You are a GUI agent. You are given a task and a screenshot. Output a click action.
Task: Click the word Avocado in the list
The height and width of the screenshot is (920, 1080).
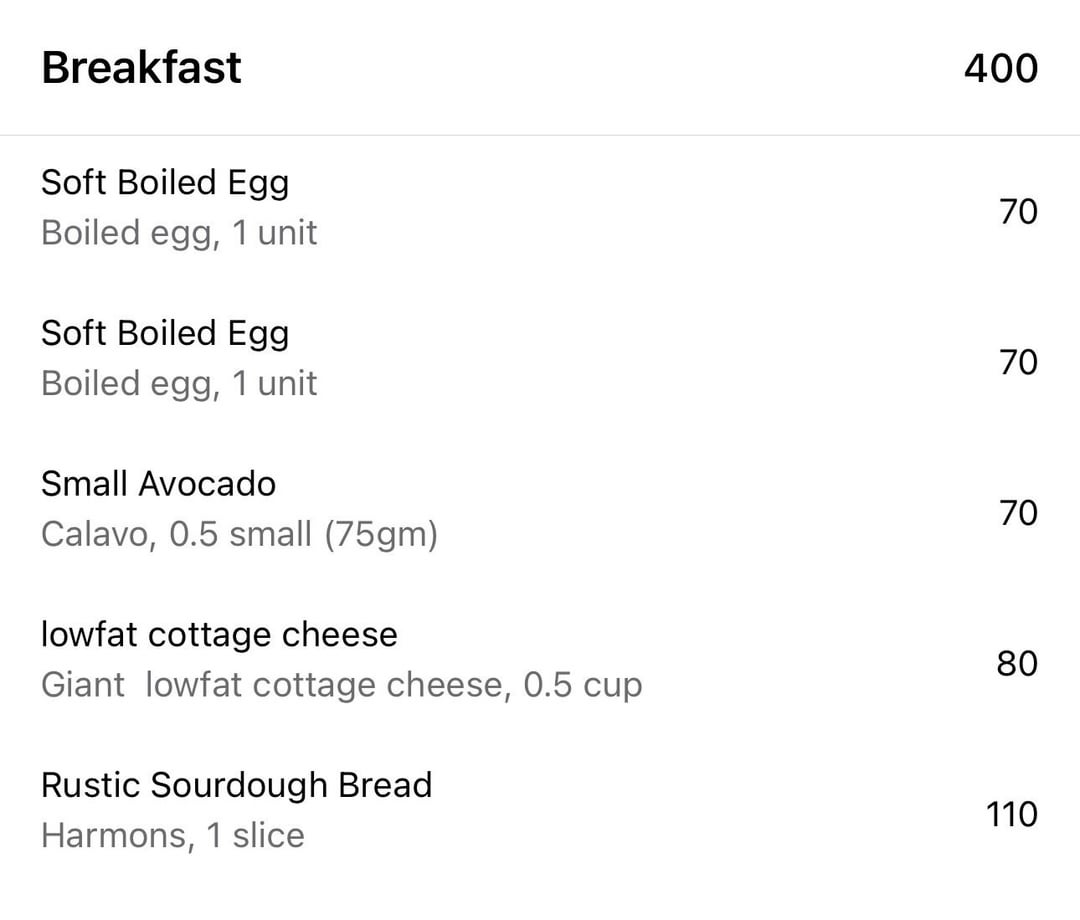coord(207,483)
